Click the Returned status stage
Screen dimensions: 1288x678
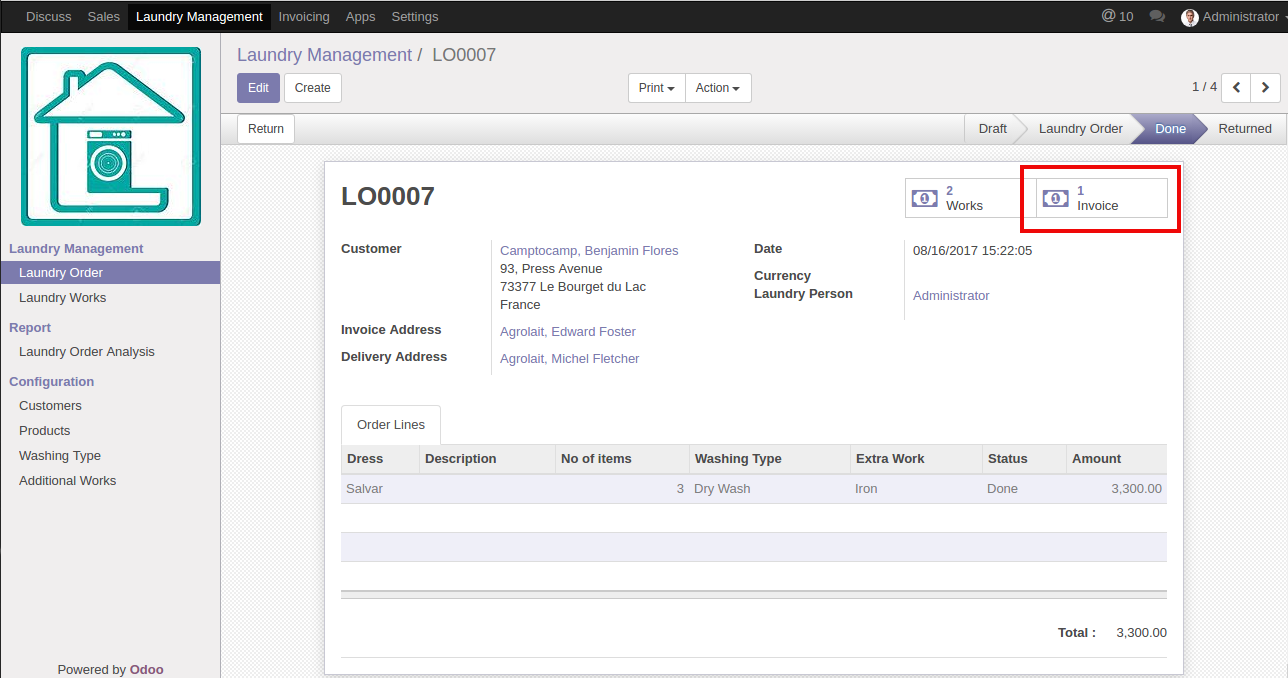[x=1245, y=129]
